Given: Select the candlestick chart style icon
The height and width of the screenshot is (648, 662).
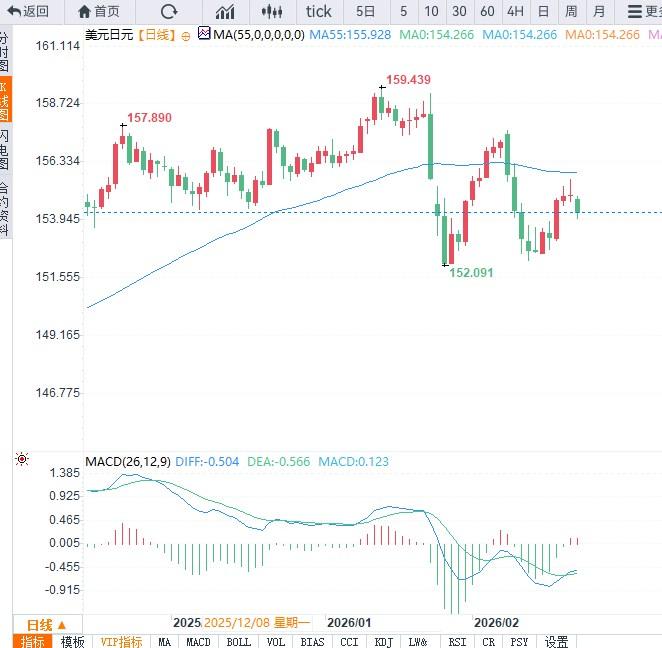Looking at the screenshot, I should 271,12.
